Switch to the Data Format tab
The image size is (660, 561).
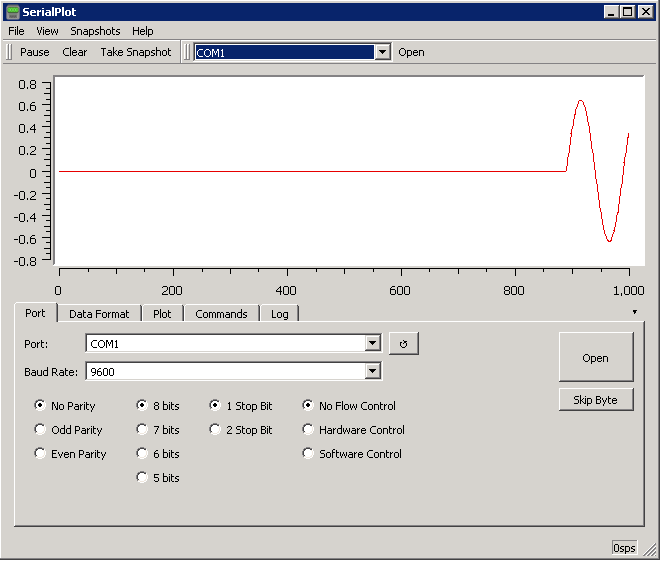coord(99,314)
